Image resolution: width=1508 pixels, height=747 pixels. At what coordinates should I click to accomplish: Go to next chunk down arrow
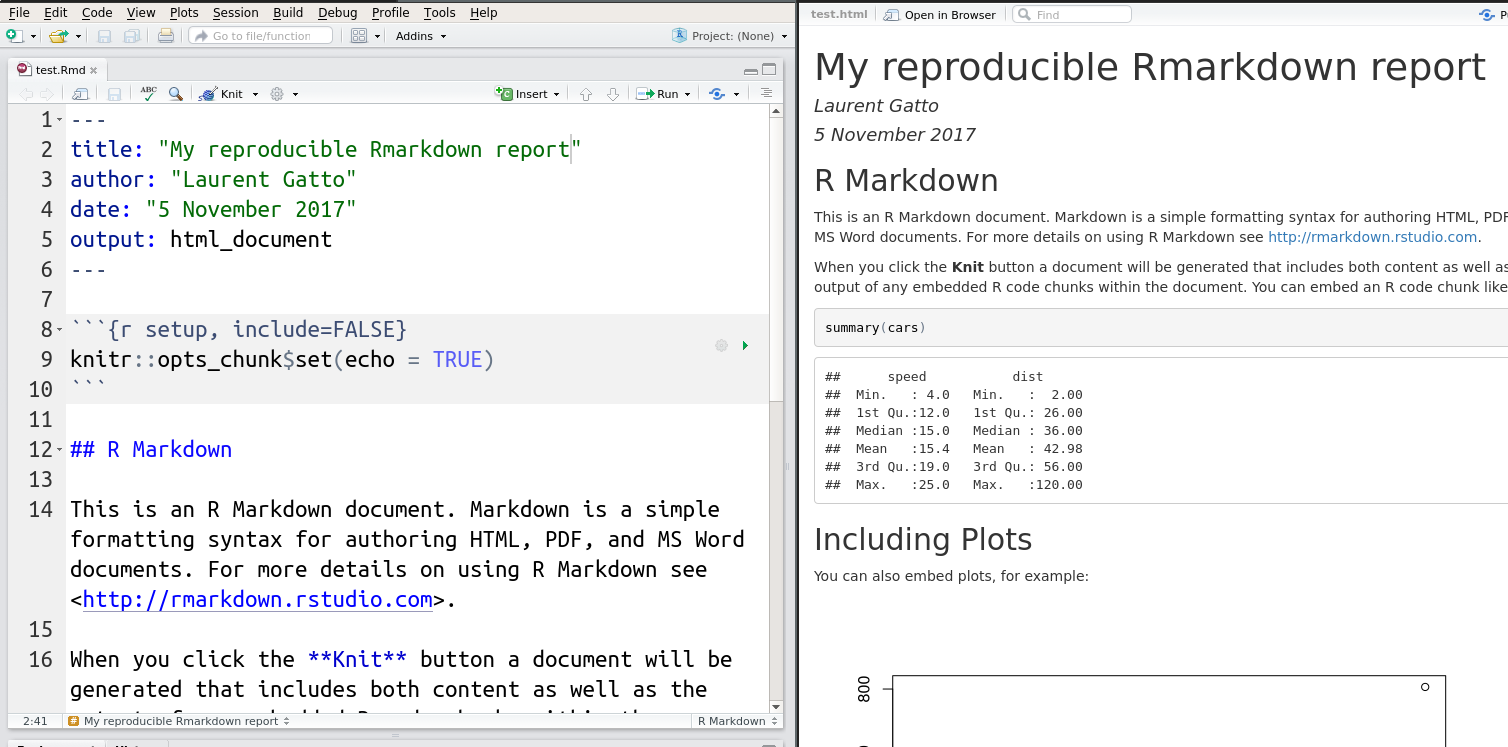[613, 94]
